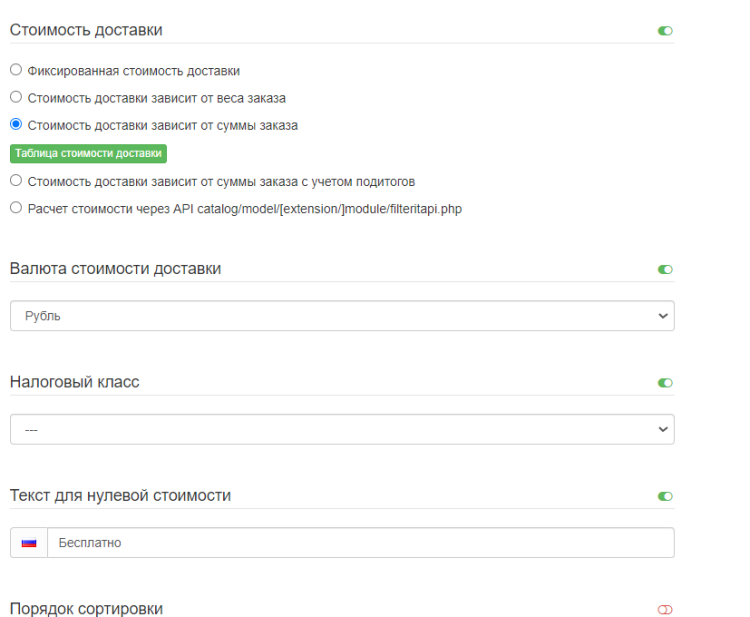Select Фиксированная стоимость доставки radio option
Screen dimensions: 750x617
point(16,71)
